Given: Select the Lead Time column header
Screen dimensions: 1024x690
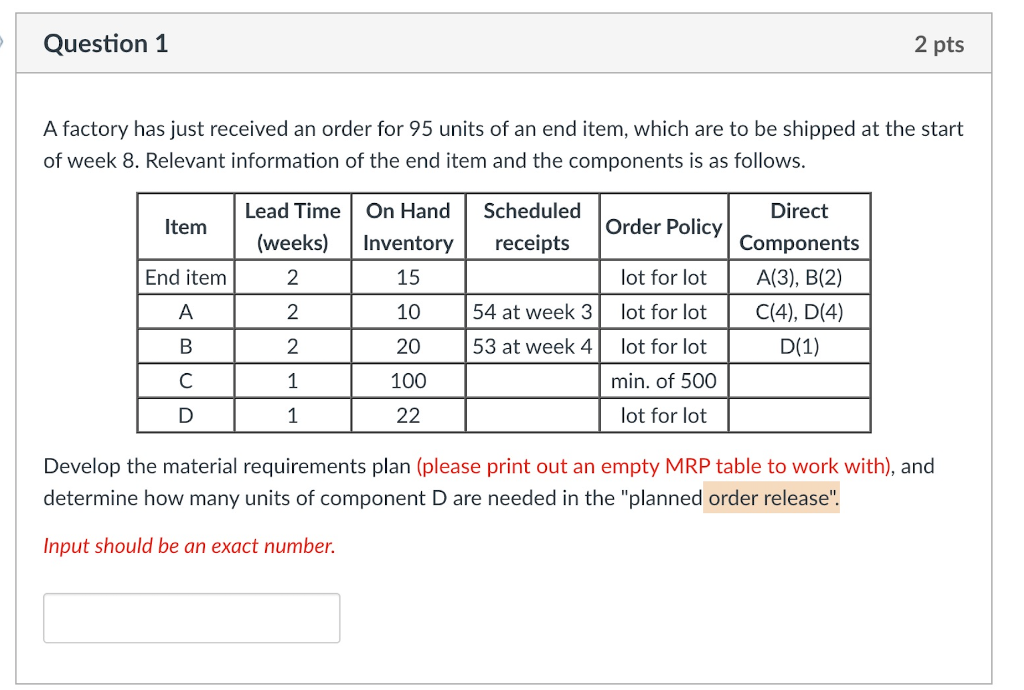Looking at the screenshot, I should coord(293,227).
